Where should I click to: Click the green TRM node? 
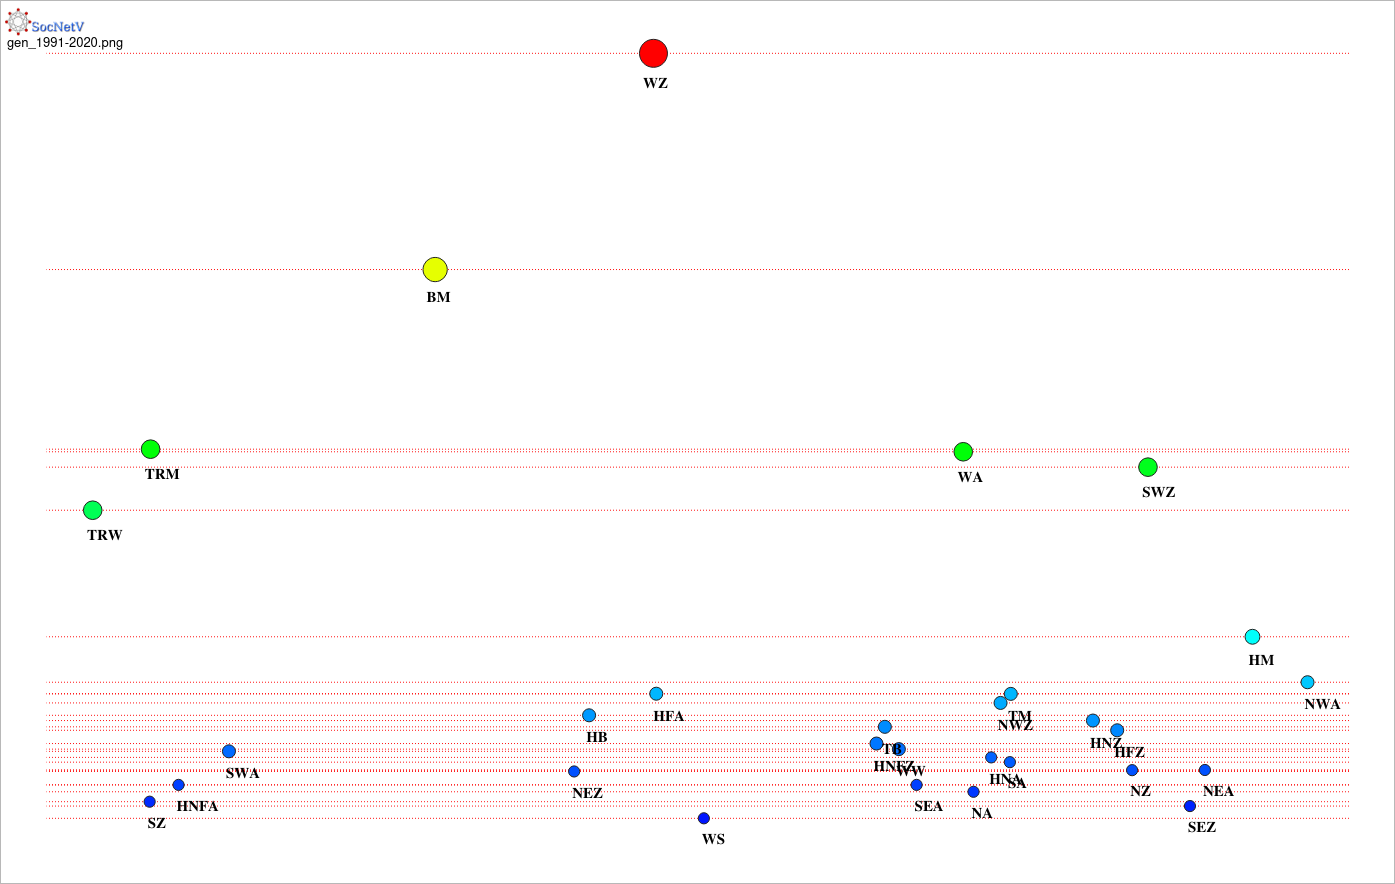(x=150, y=450)
